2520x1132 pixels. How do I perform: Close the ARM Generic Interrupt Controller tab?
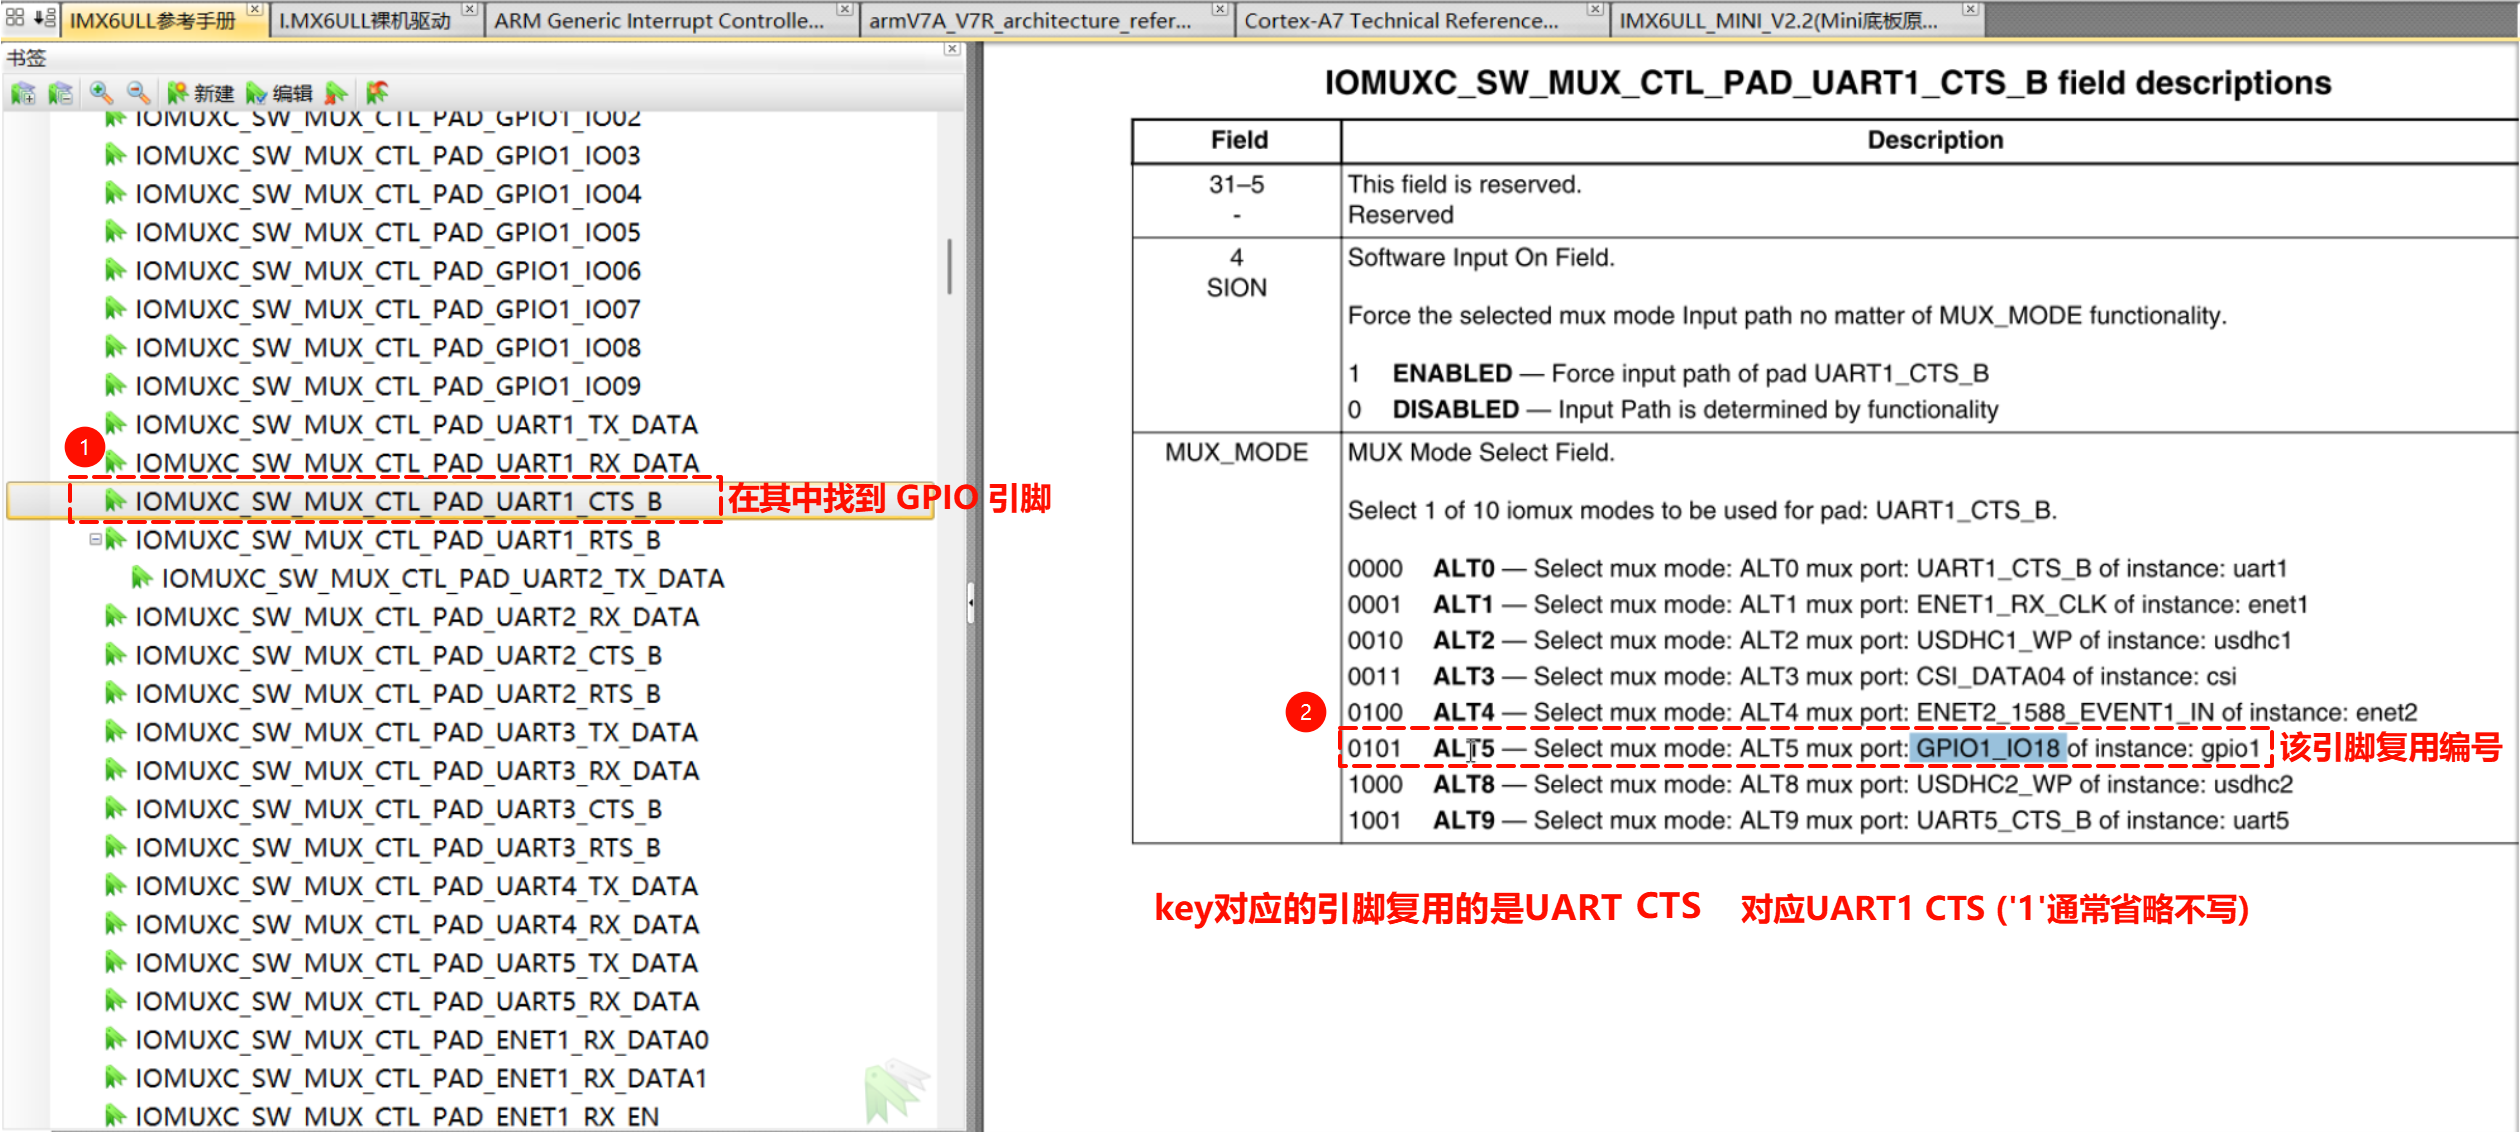tap(845, 9)
